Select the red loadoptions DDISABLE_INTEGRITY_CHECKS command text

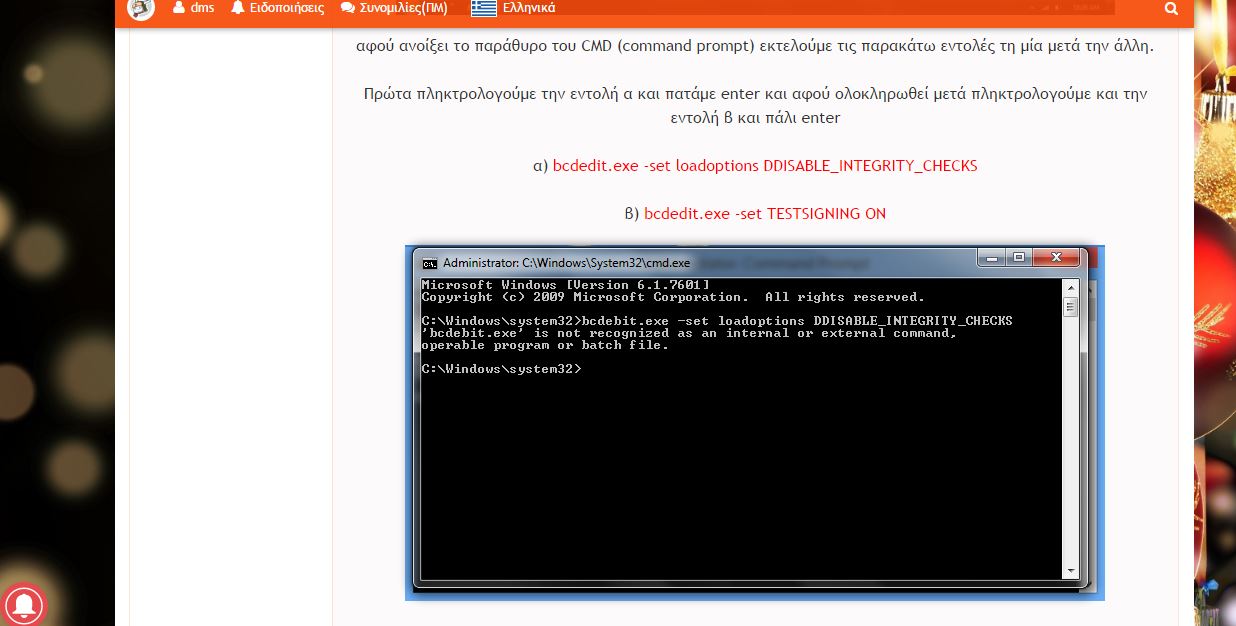click(x=765, y=166)
